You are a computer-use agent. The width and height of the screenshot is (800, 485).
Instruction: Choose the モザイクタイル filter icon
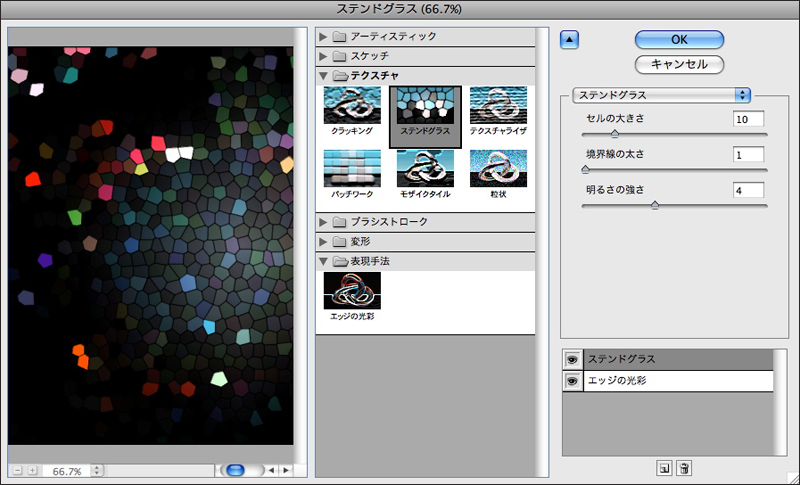(427, 171)
